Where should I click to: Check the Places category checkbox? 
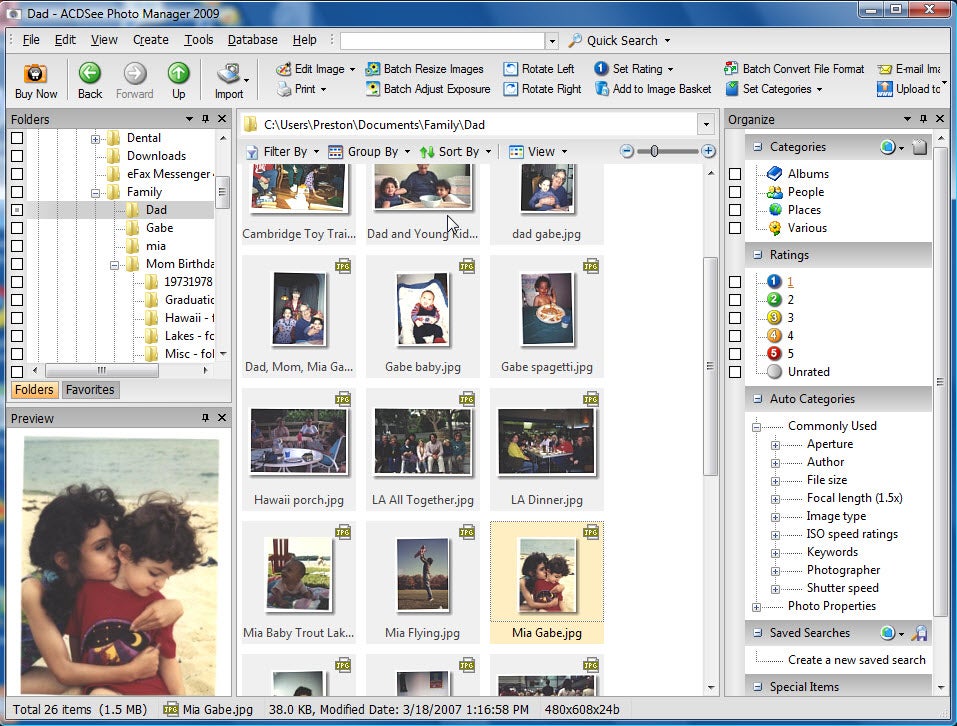[x=735, y=210]
